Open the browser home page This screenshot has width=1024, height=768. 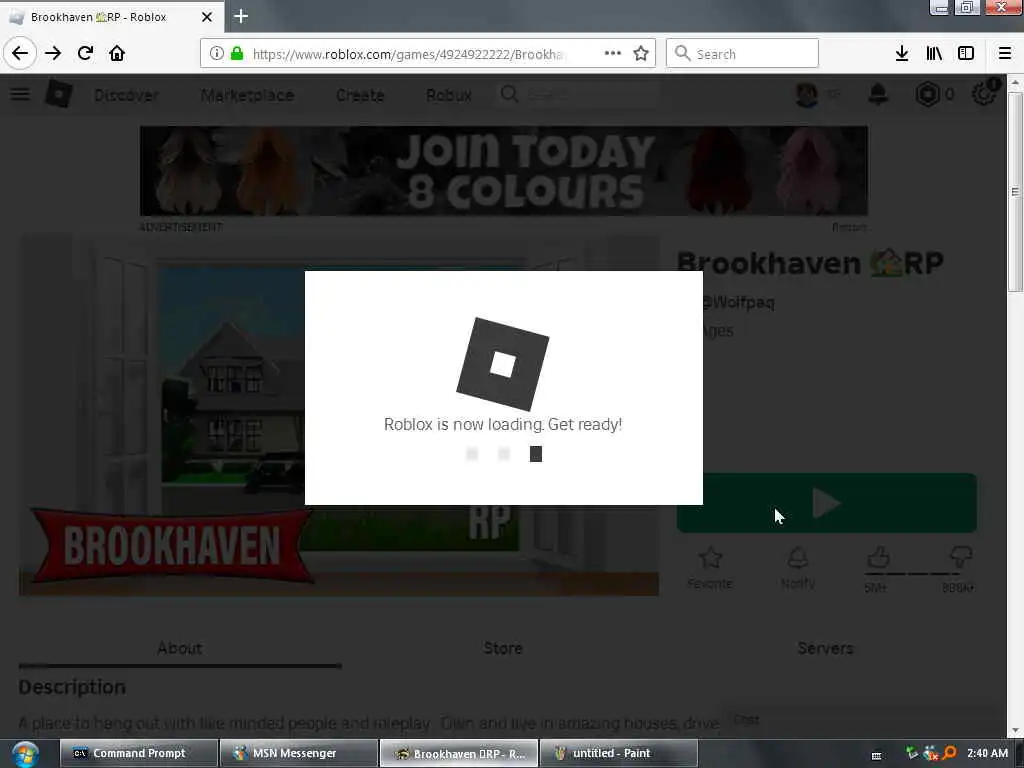tap(117, 53)
